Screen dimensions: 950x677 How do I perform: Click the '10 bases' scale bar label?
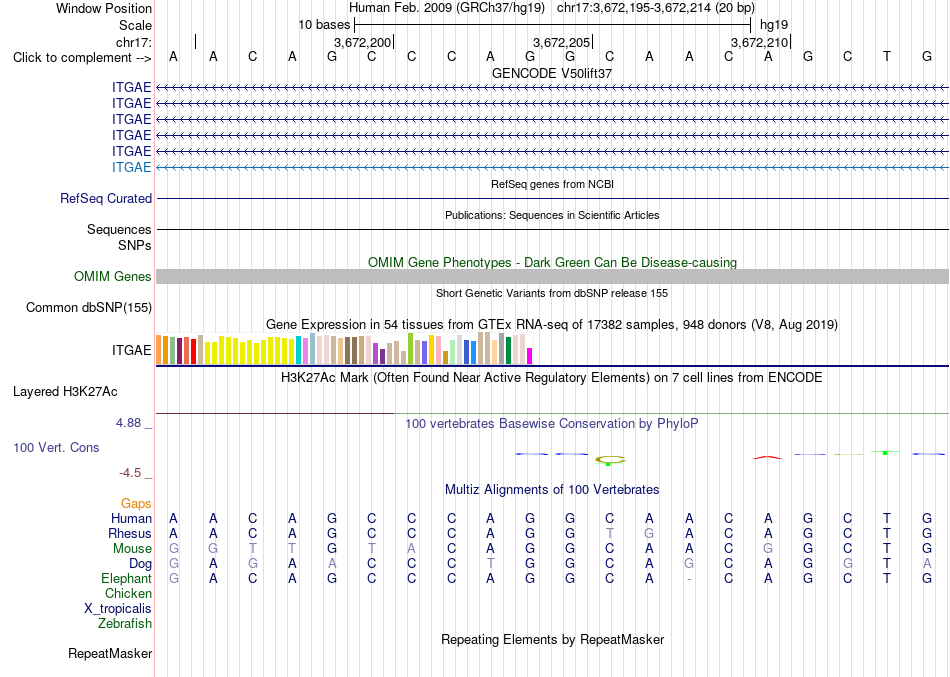324,25
